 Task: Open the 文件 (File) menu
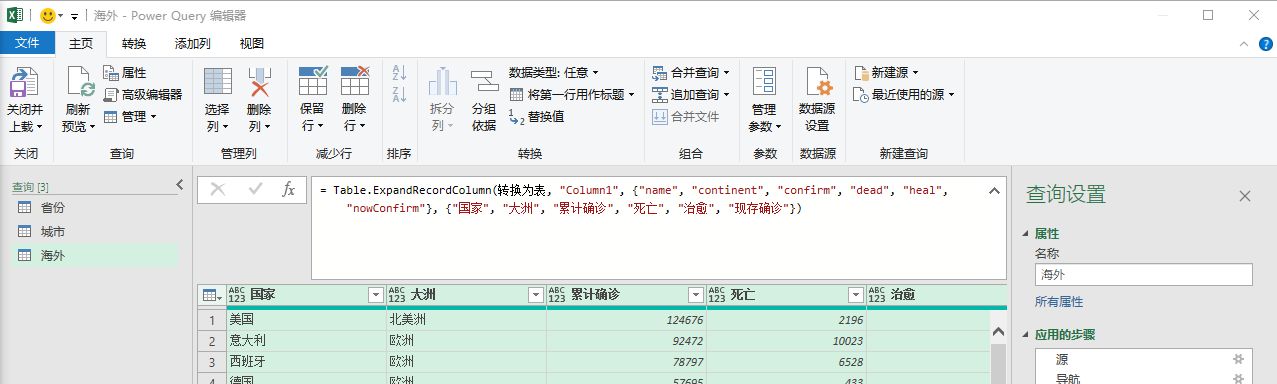[x=27, y=43]
